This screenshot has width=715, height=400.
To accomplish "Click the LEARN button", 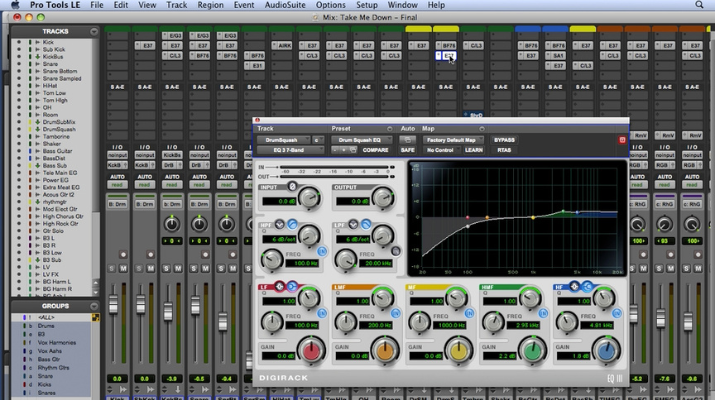I will click(x=474, y=150).
